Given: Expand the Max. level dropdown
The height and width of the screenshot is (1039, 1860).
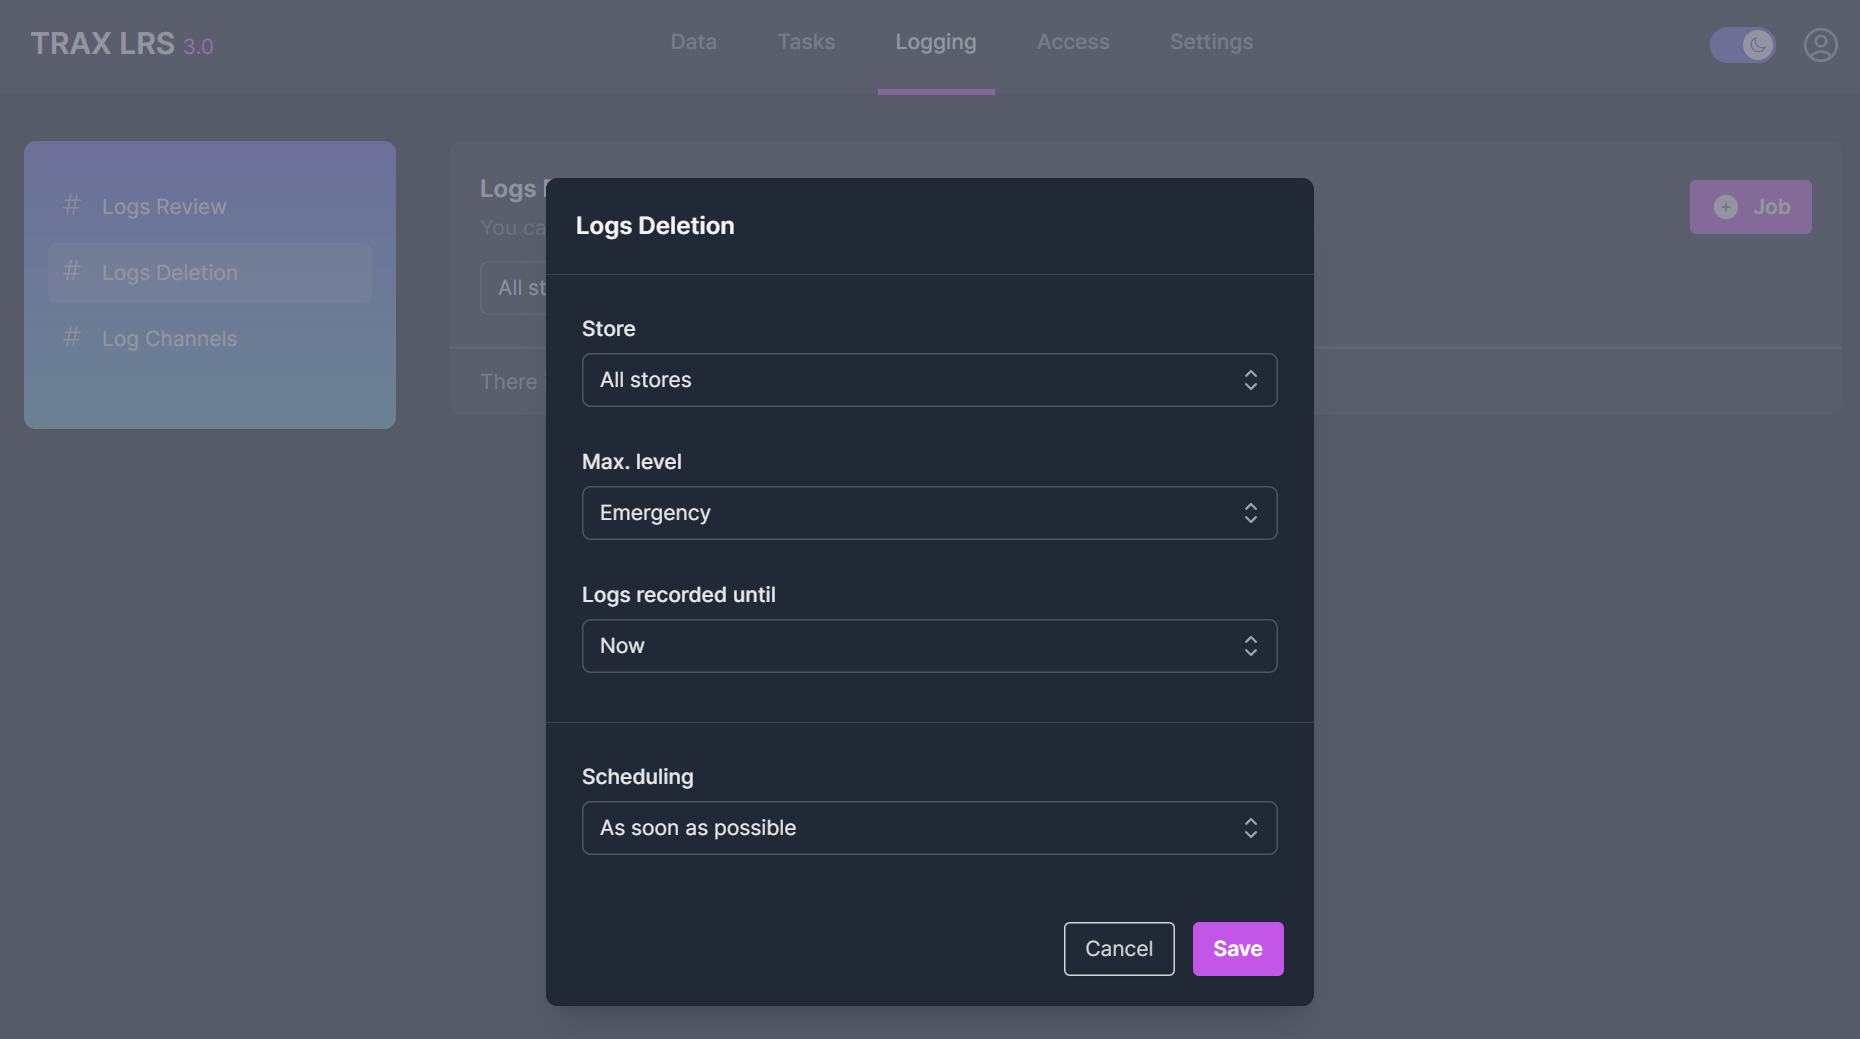Looking at the screenshot, I should pos(929,513).
